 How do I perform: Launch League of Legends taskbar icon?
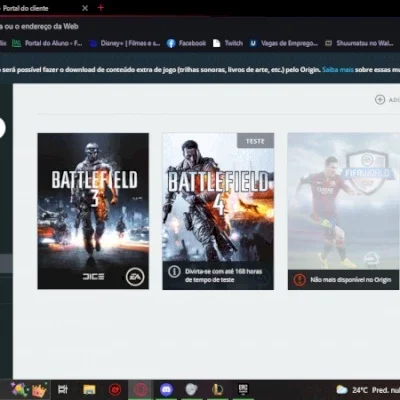coord(217,389)
